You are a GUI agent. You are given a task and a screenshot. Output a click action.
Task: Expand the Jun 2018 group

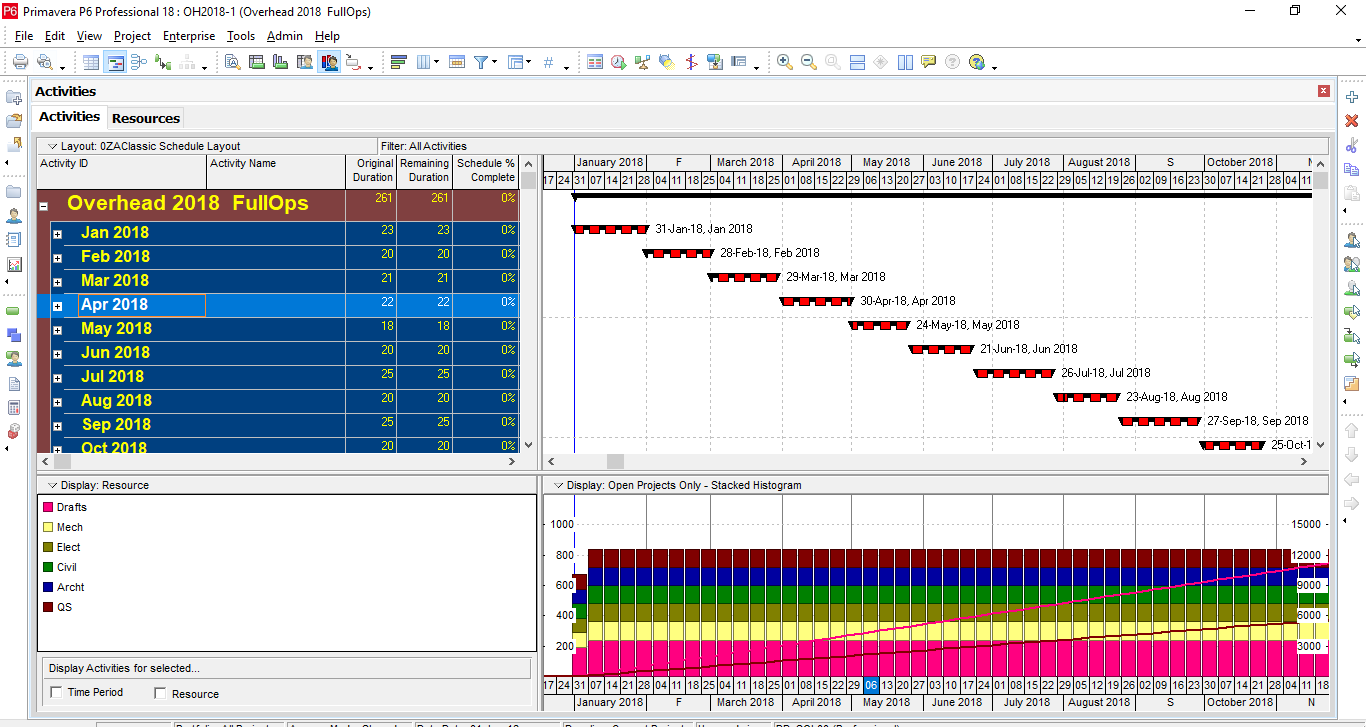(x=57, y=354)
